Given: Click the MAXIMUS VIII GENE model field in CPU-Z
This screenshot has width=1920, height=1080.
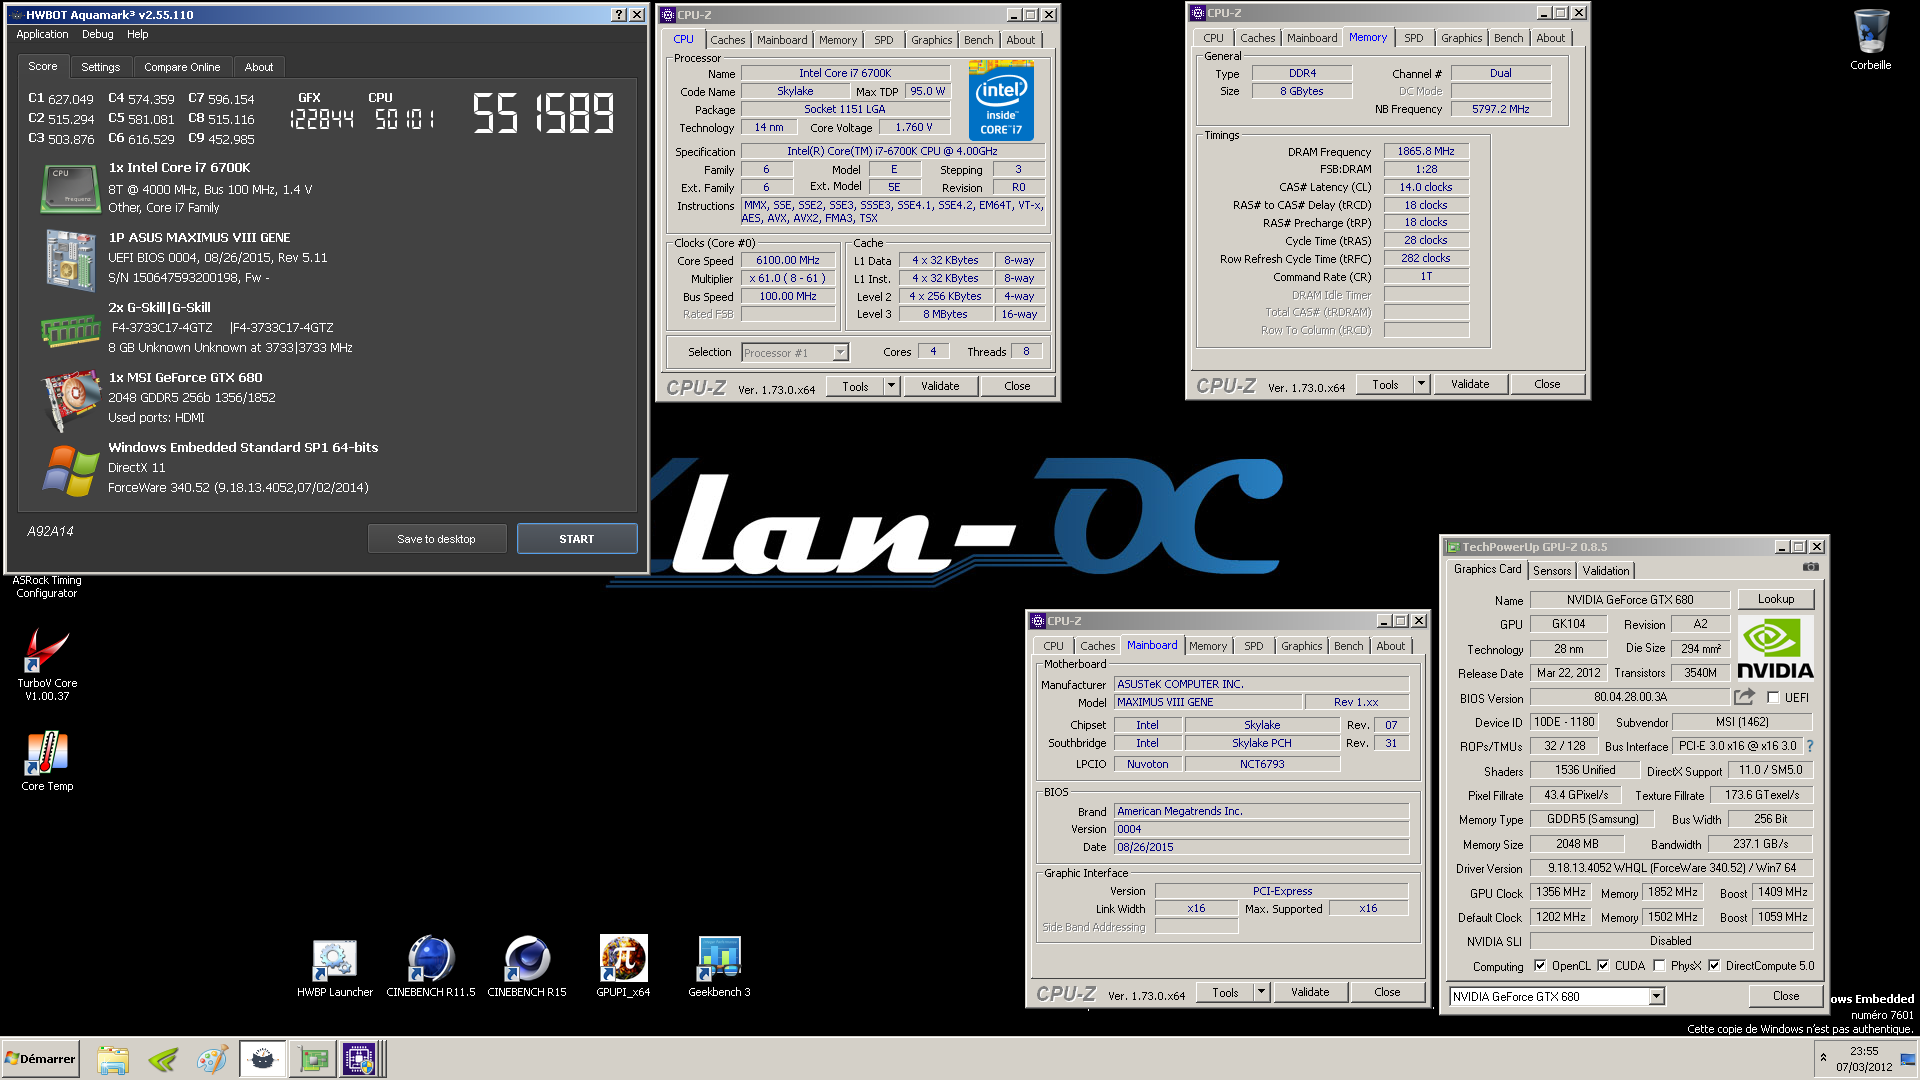Looking at the screenshot, I should pyautogui.click(x=1208, y=702).
